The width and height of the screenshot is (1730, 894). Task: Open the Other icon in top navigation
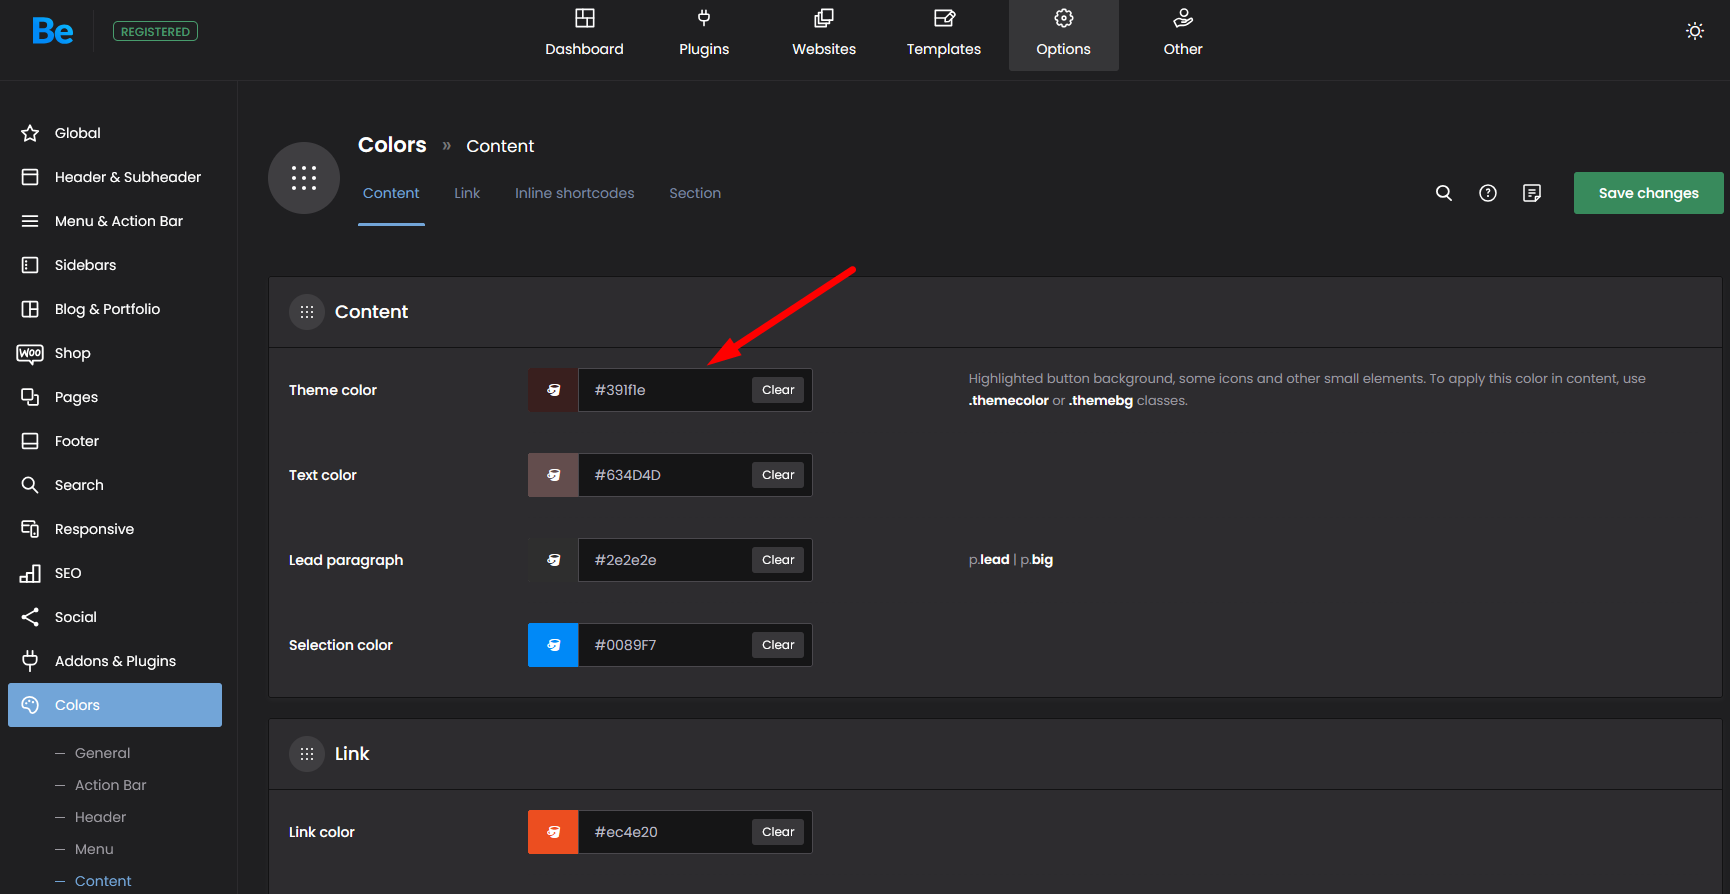pyautogui.click(x=1183, y=18)
